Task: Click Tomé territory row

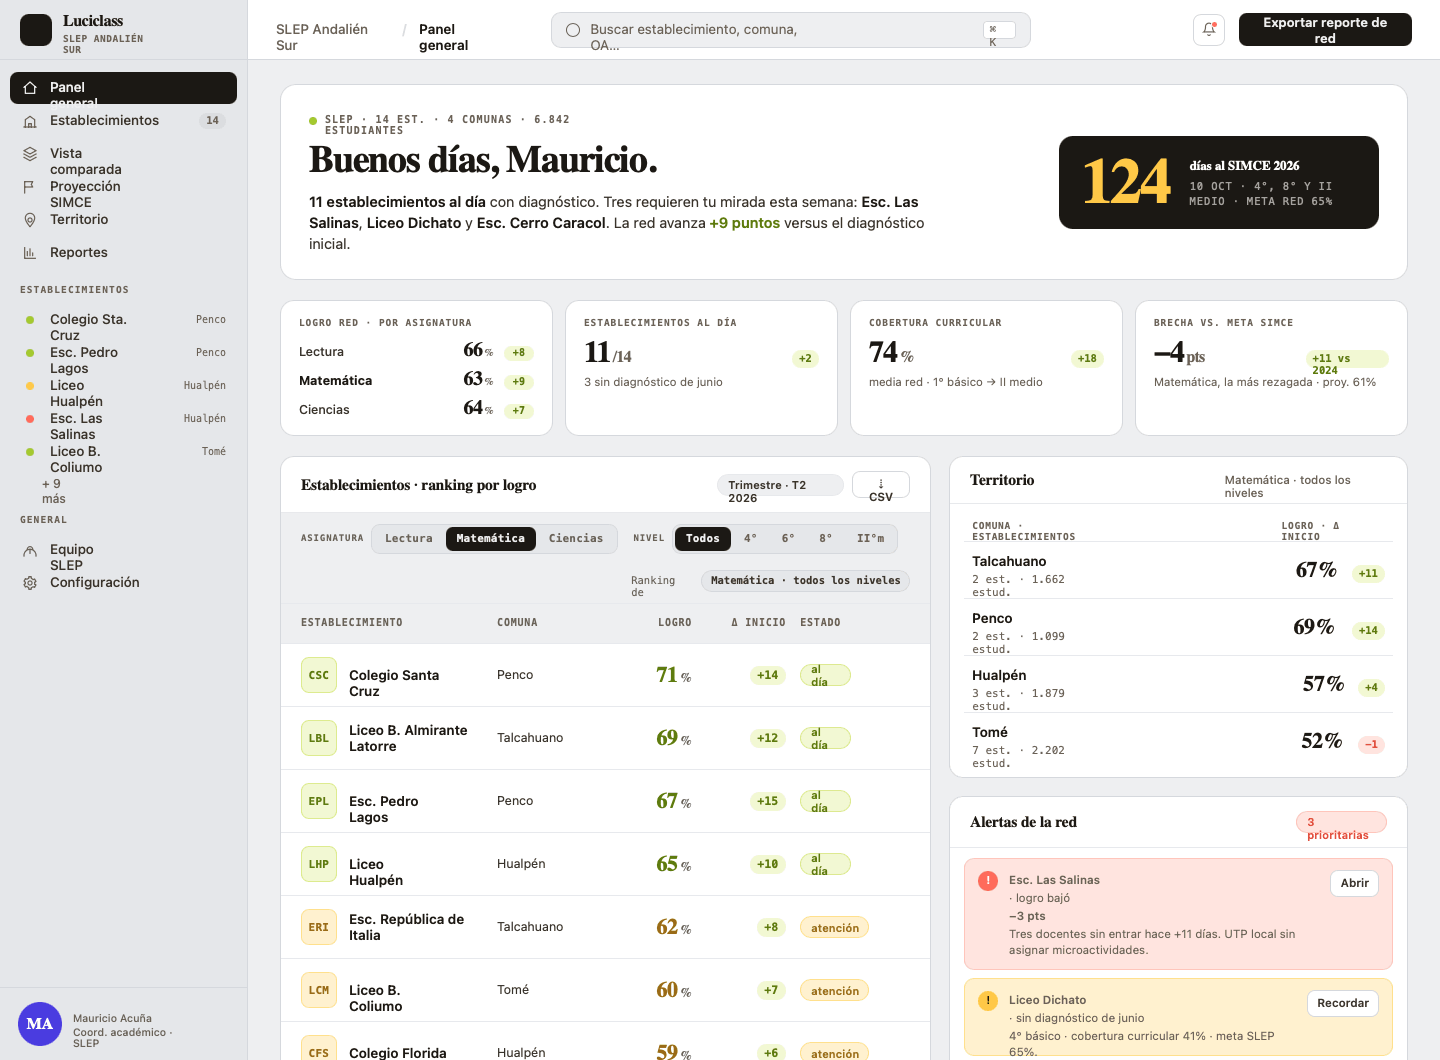Action: pos(1178,741)
